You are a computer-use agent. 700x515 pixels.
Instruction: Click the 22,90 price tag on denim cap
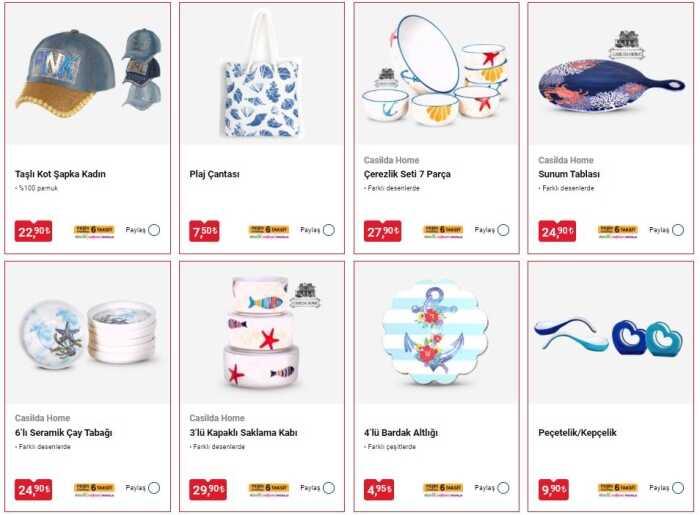33,231
